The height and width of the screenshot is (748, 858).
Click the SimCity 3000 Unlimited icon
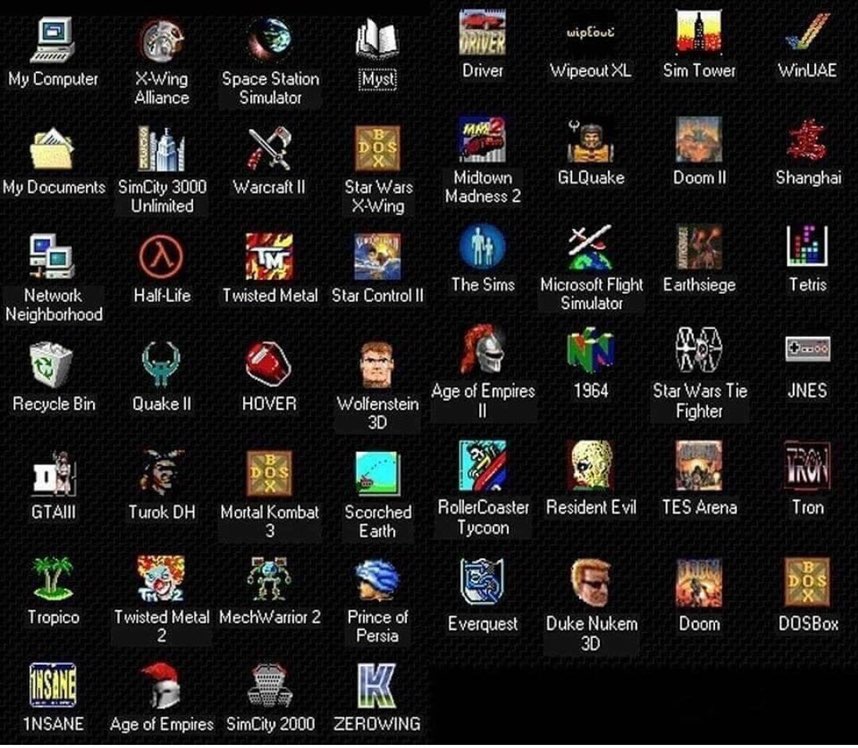(x=161, y=148)
